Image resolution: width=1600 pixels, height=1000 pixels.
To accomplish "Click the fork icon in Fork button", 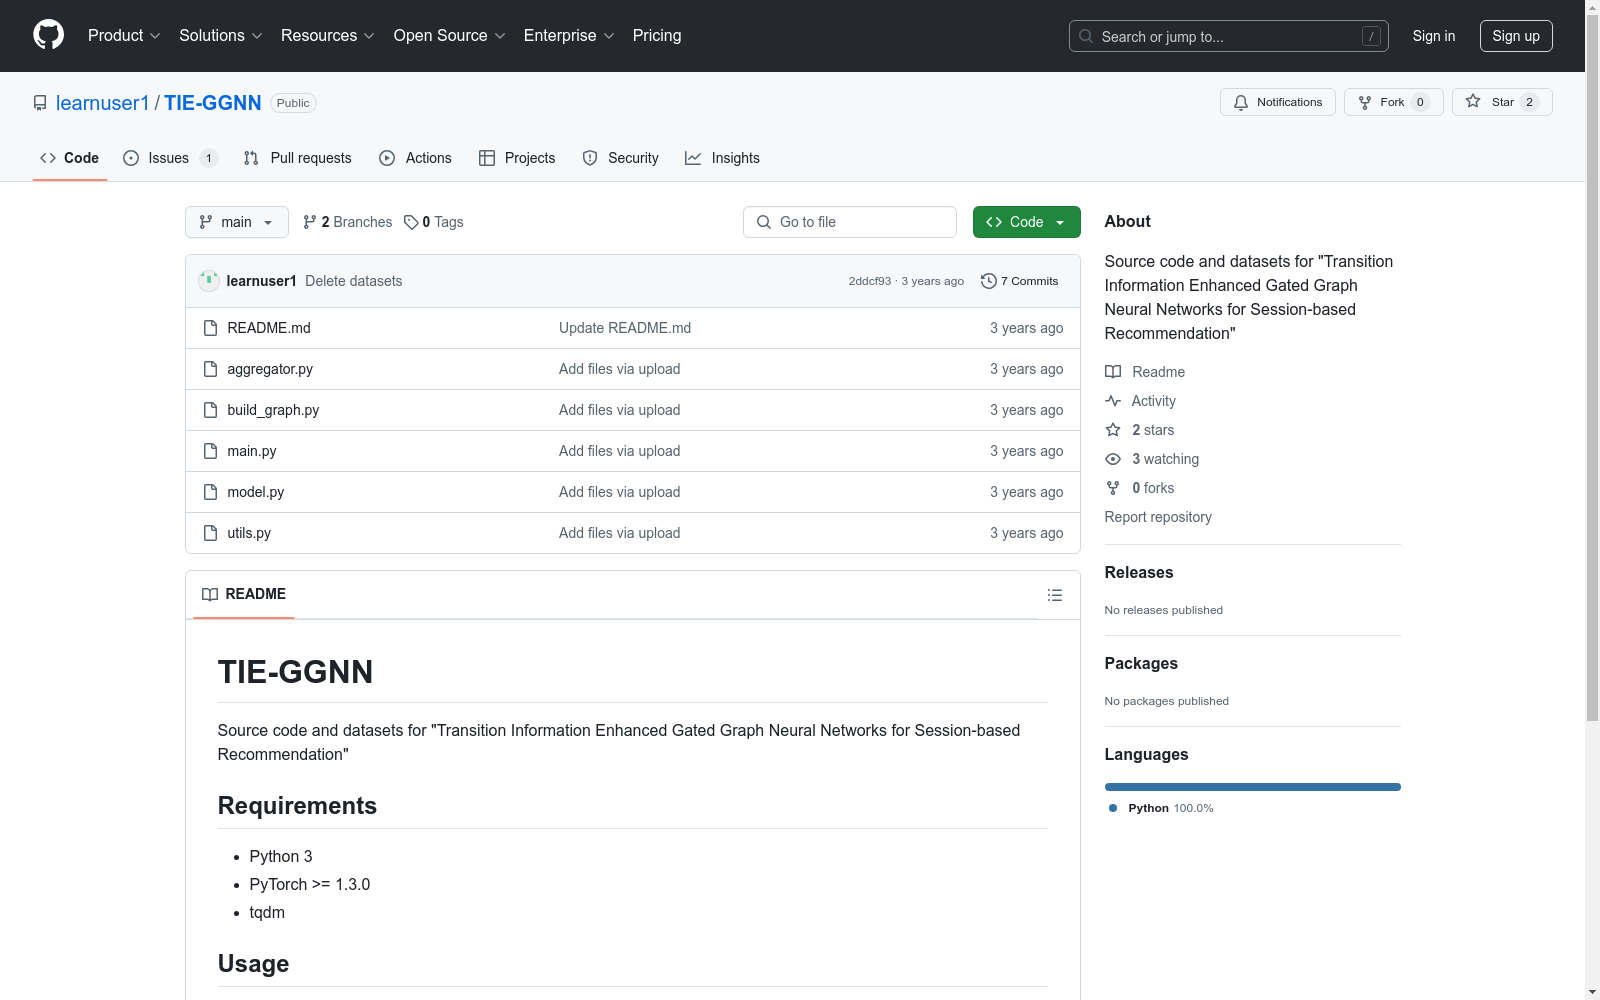I will 1365,102.
